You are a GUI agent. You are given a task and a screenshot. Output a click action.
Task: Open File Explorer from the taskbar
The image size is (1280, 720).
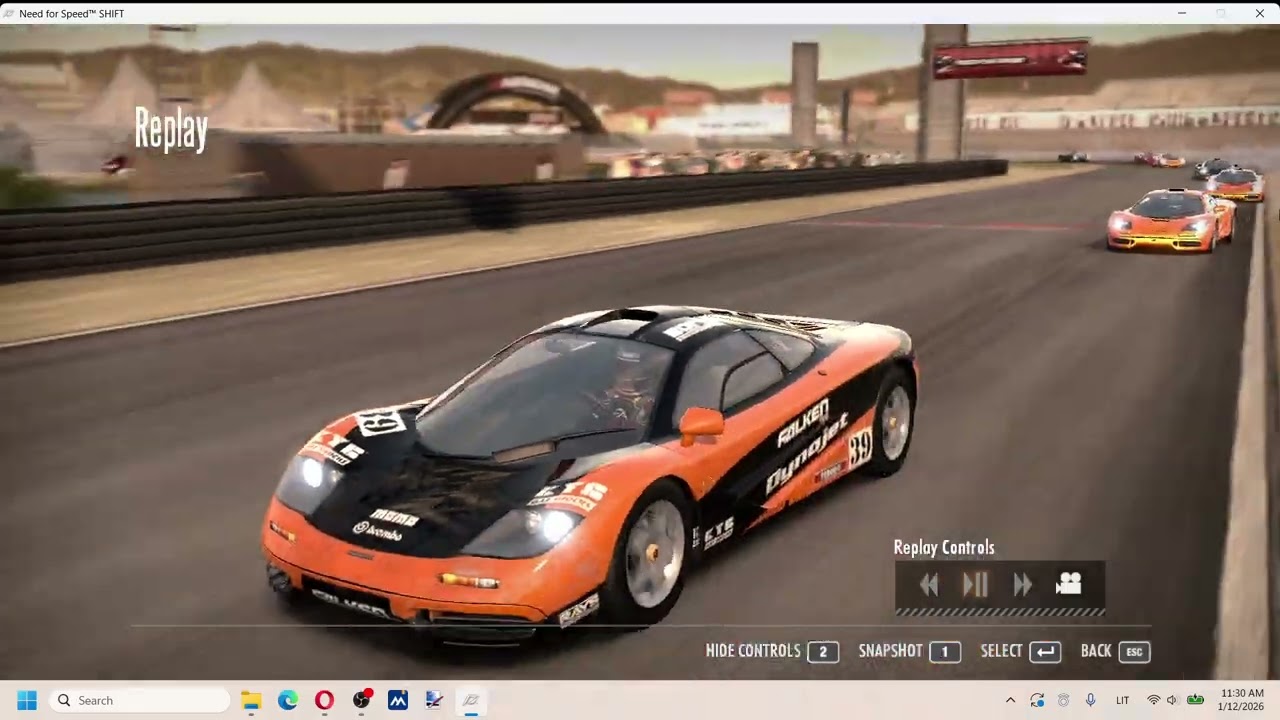[251, 701]
